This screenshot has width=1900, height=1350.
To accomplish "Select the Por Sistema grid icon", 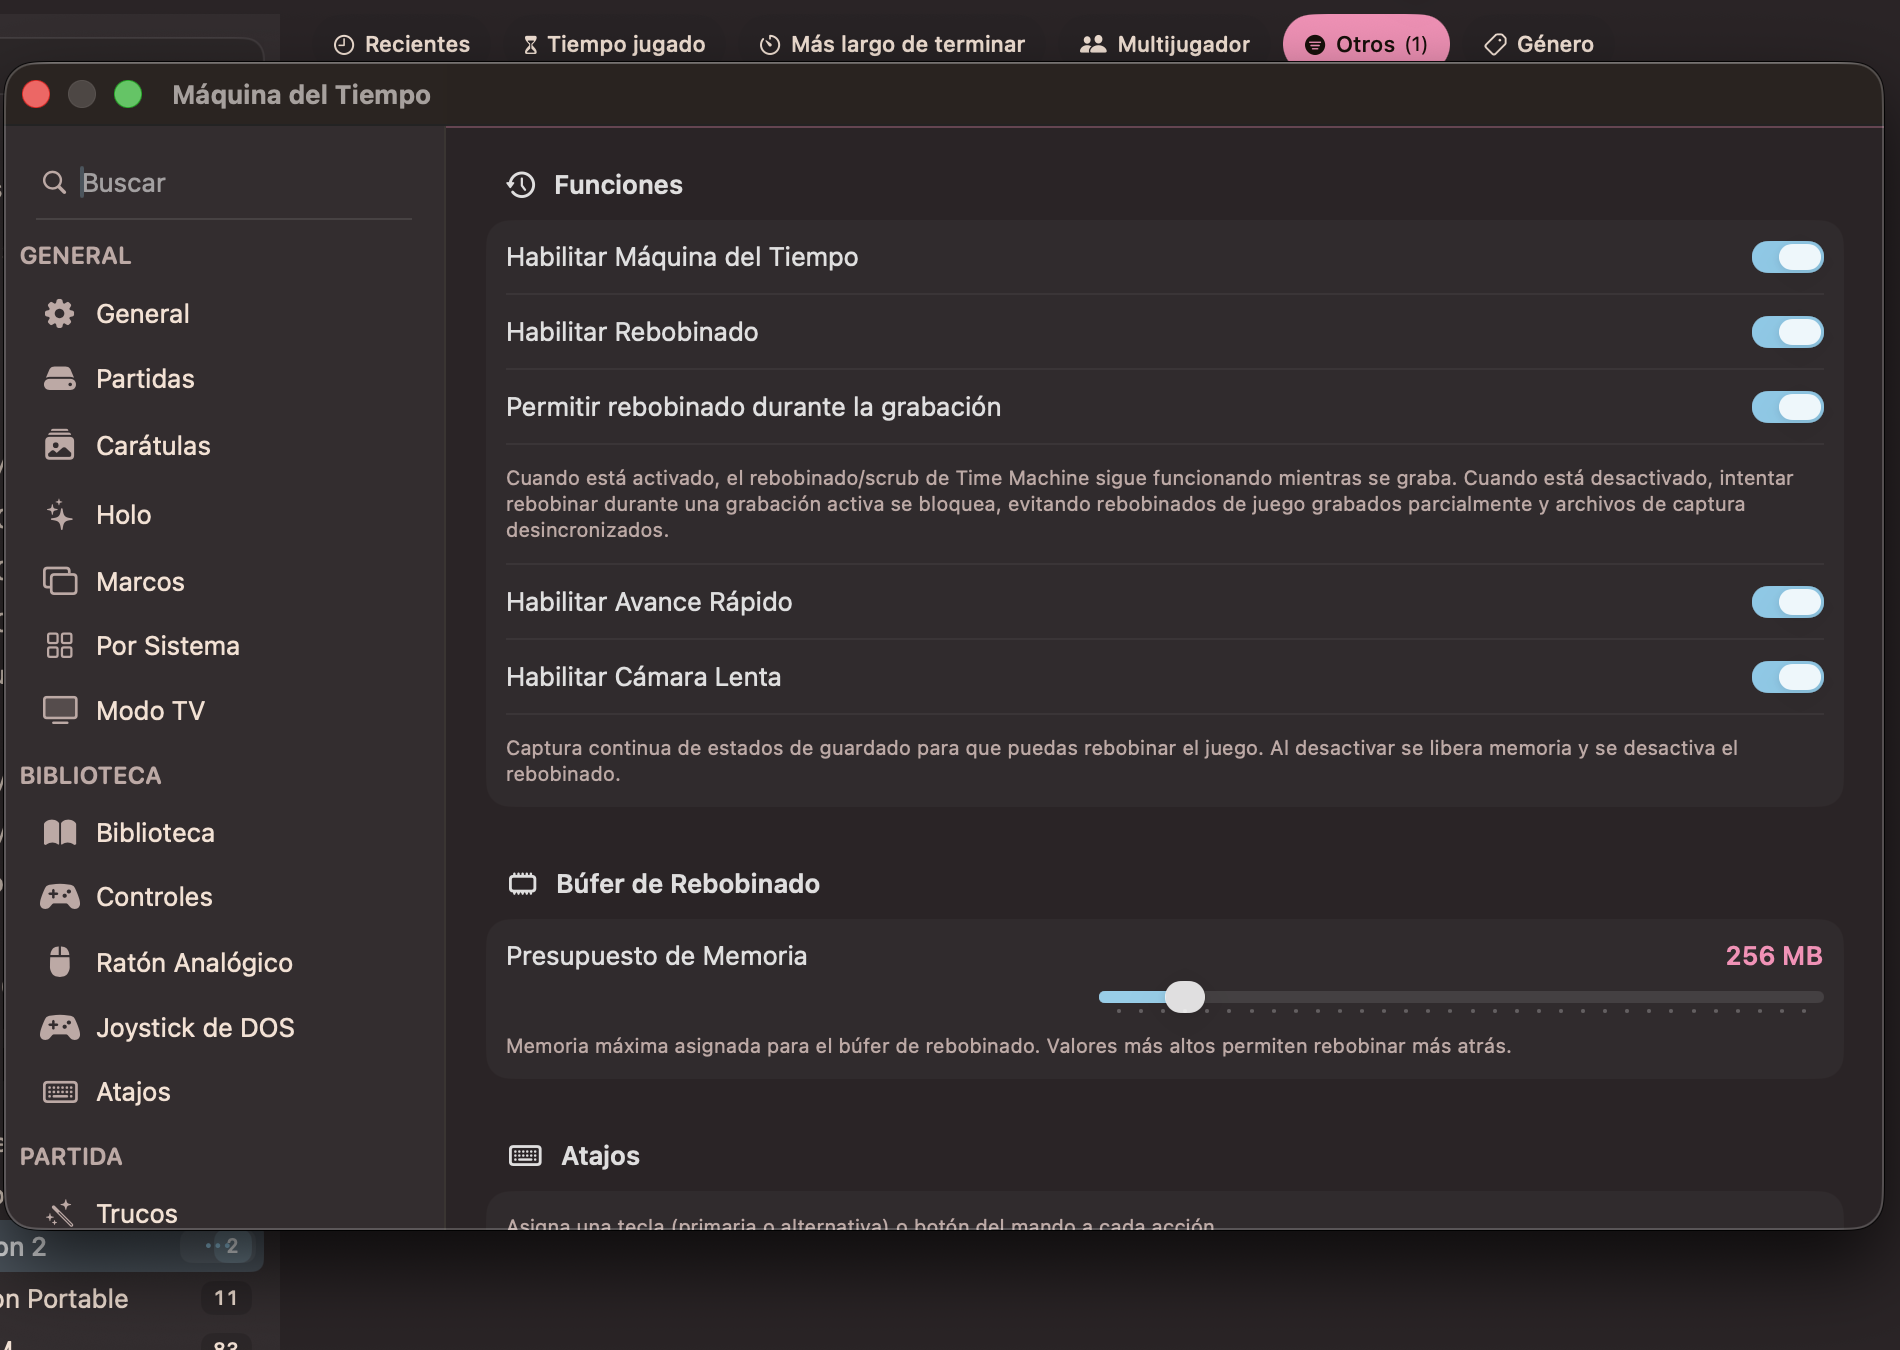I will pyautogui.click(x=59, y=645).
